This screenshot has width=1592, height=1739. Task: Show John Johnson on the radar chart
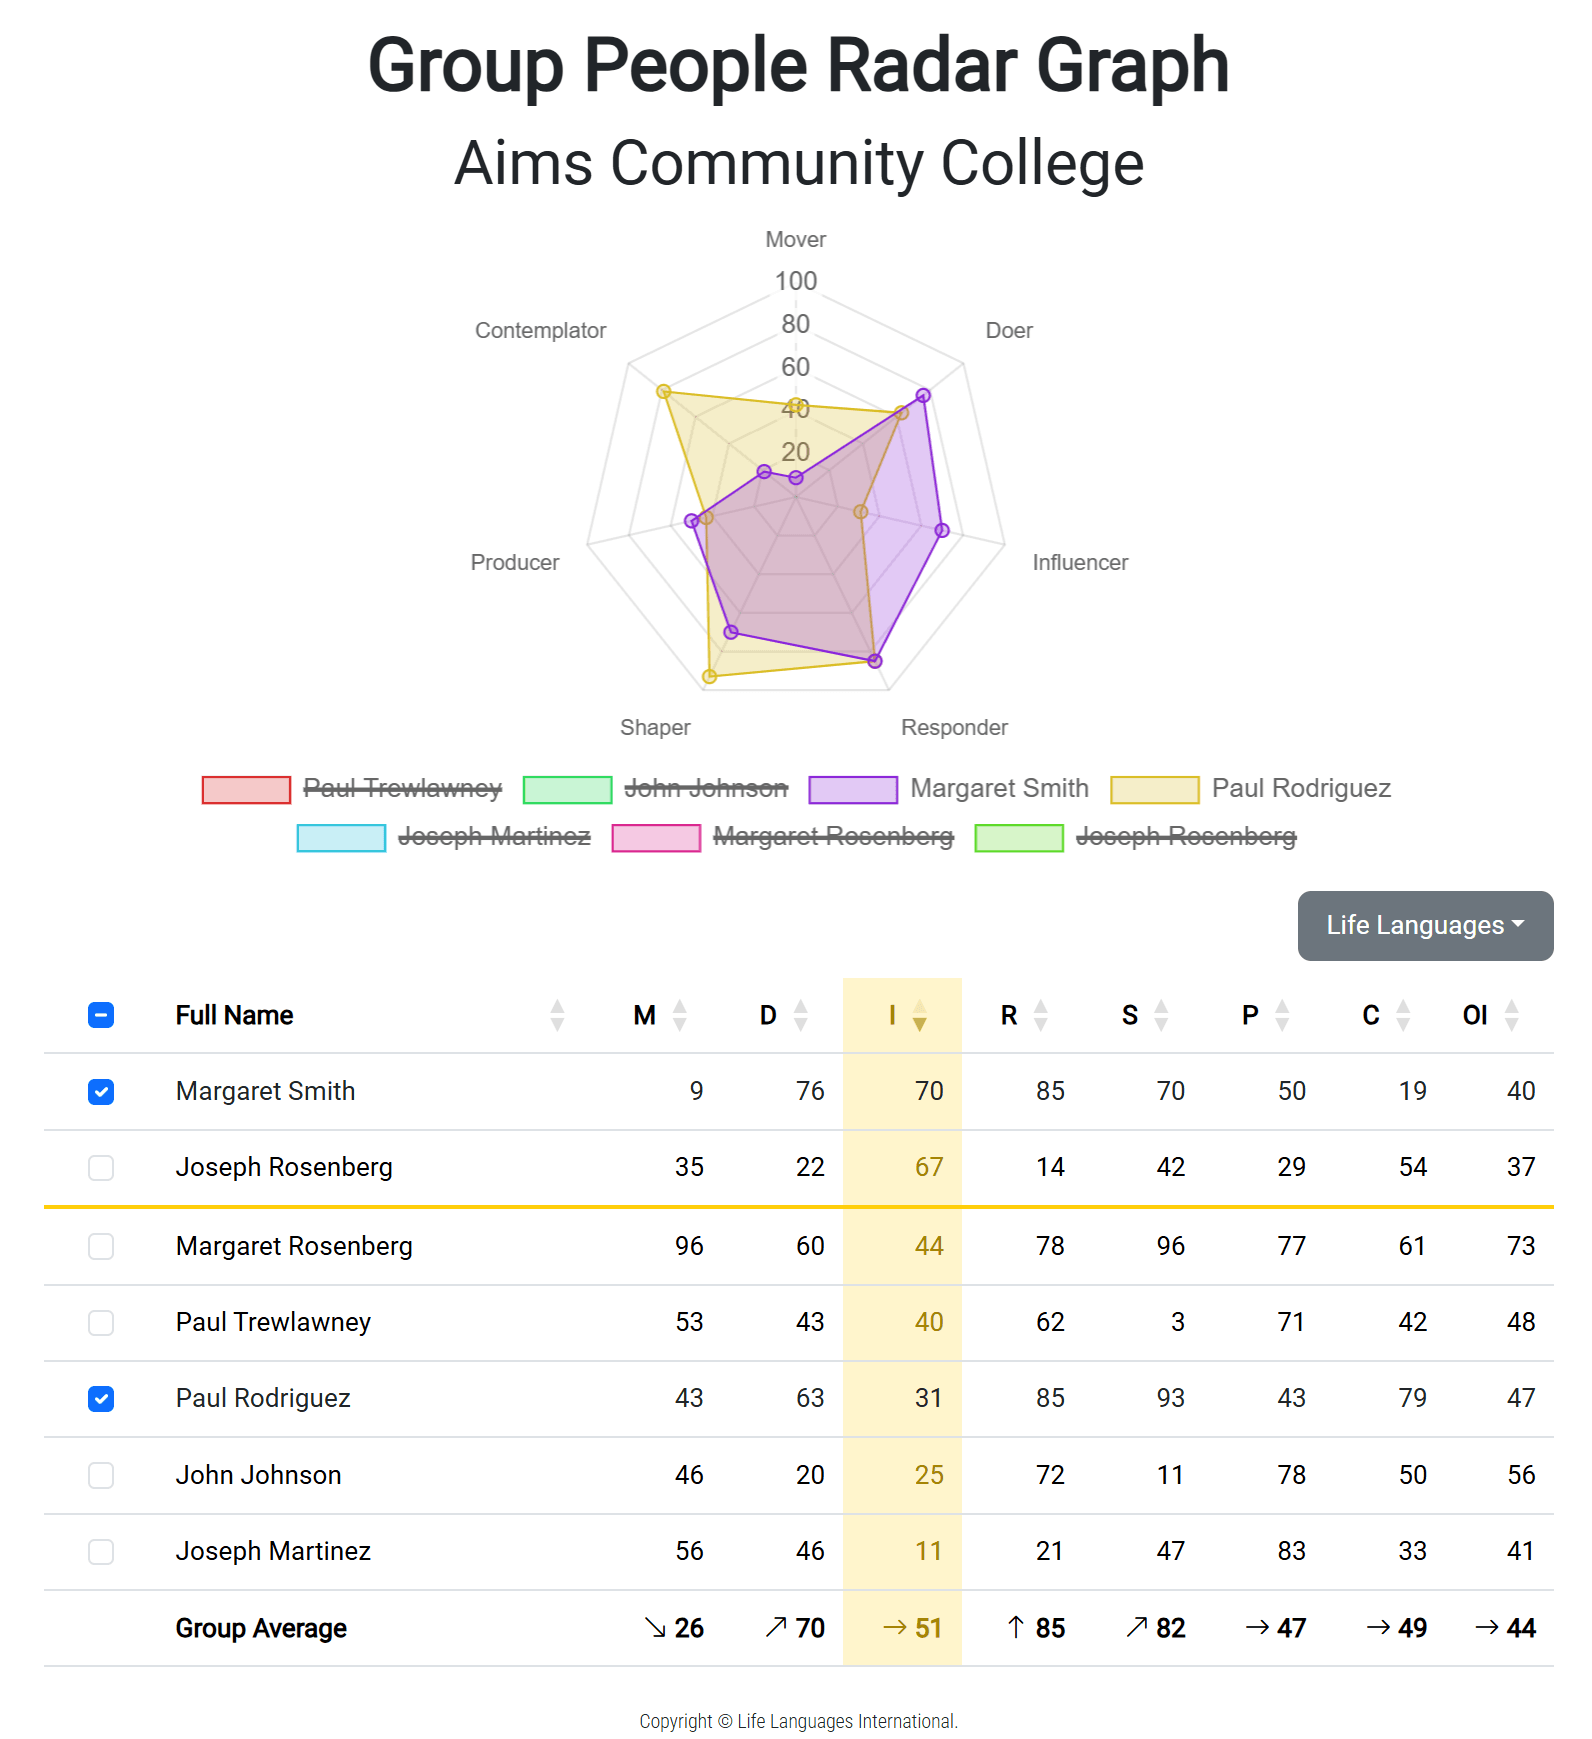click(709, 789)
